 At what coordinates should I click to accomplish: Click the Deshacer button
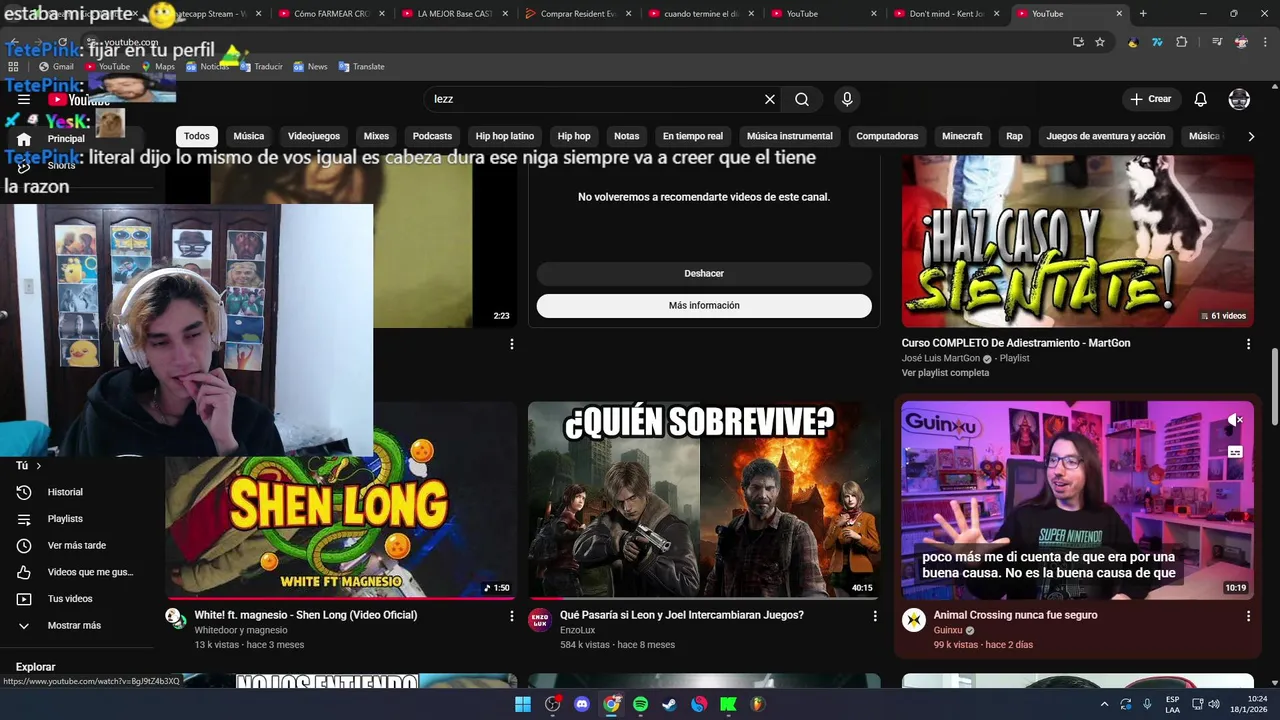[x=704, y=273]
